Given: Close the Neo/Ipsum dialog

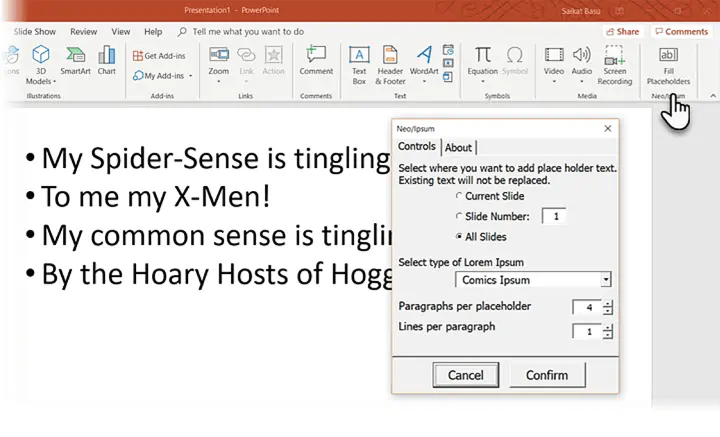Looking at the screenshot, I should pos(608,129).
